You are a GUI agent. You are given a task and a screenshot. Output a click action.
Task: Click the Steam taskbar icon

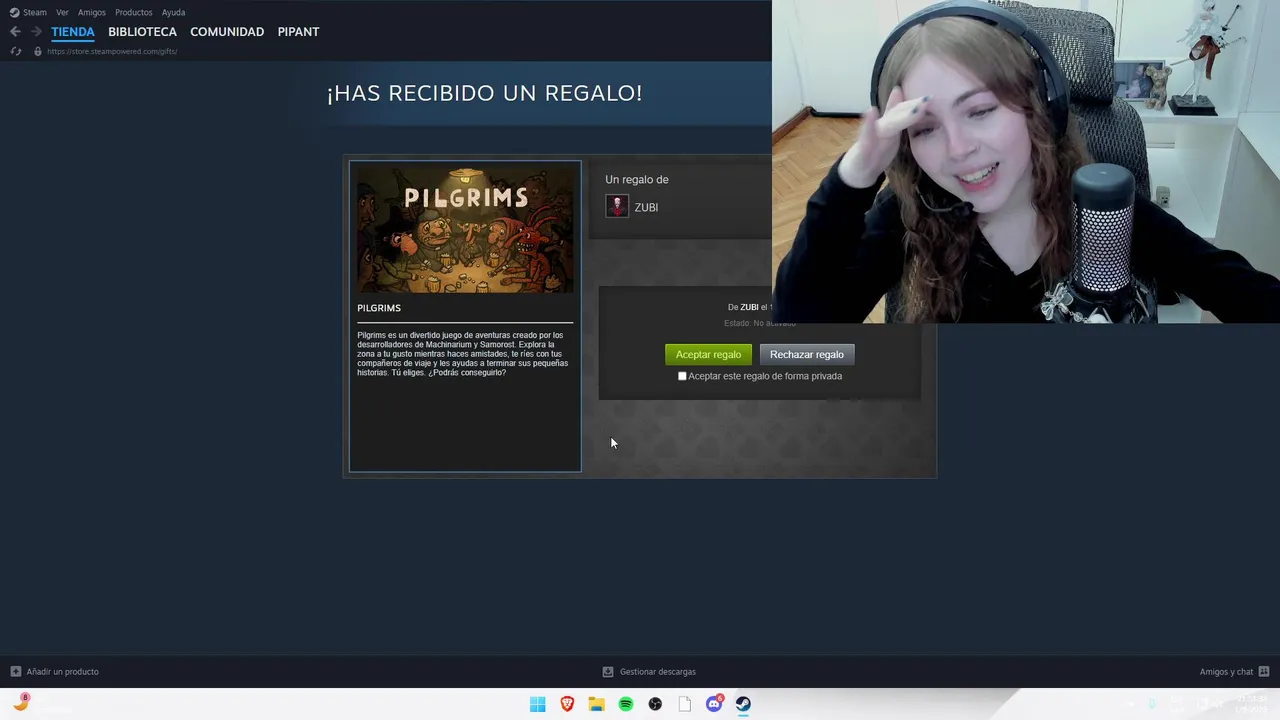(x=743, y=704)
